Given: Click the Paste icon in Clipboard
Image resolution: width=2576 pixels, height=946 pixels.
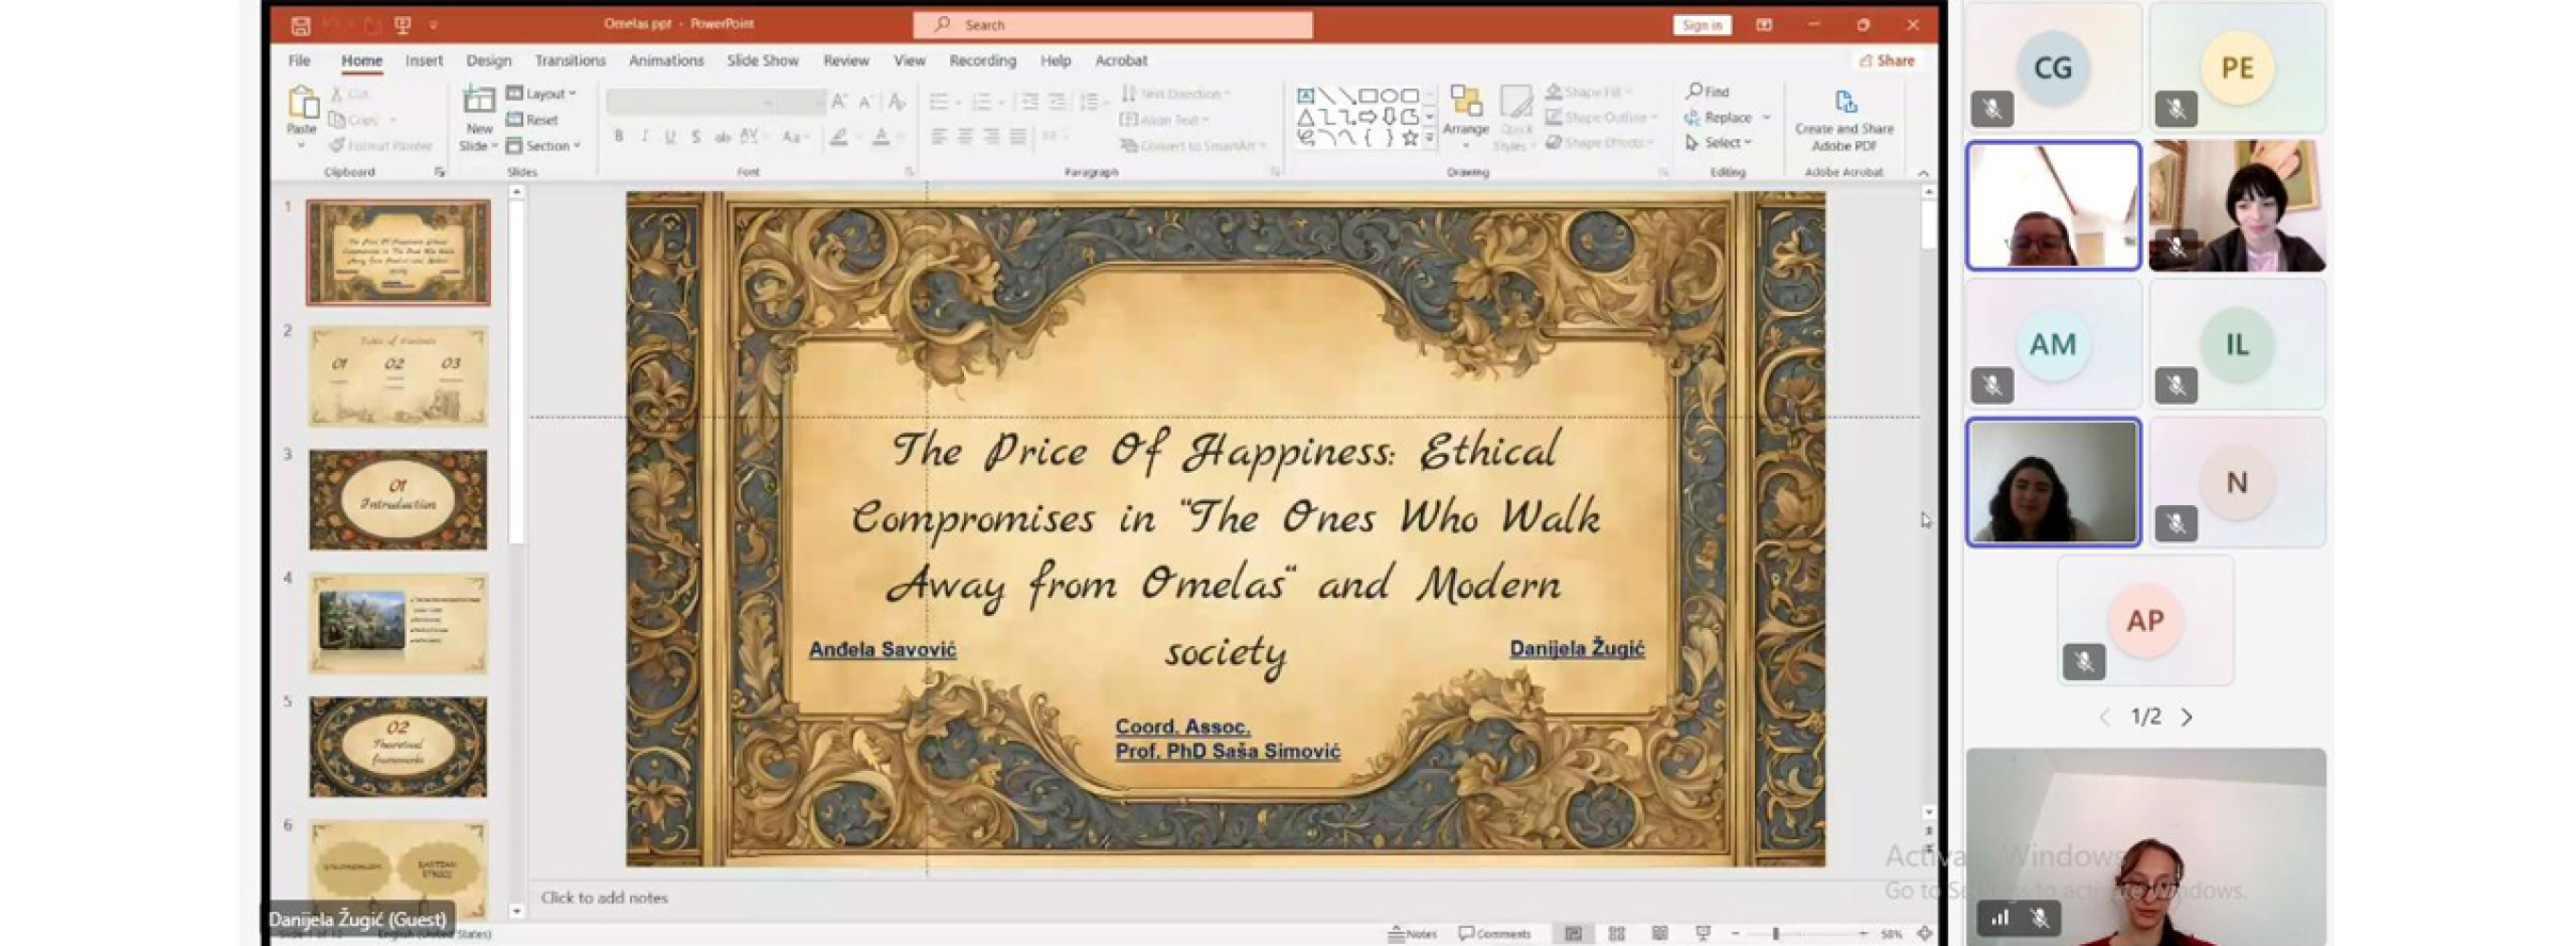Looking at the screenshot, I should tap(301, 103).
